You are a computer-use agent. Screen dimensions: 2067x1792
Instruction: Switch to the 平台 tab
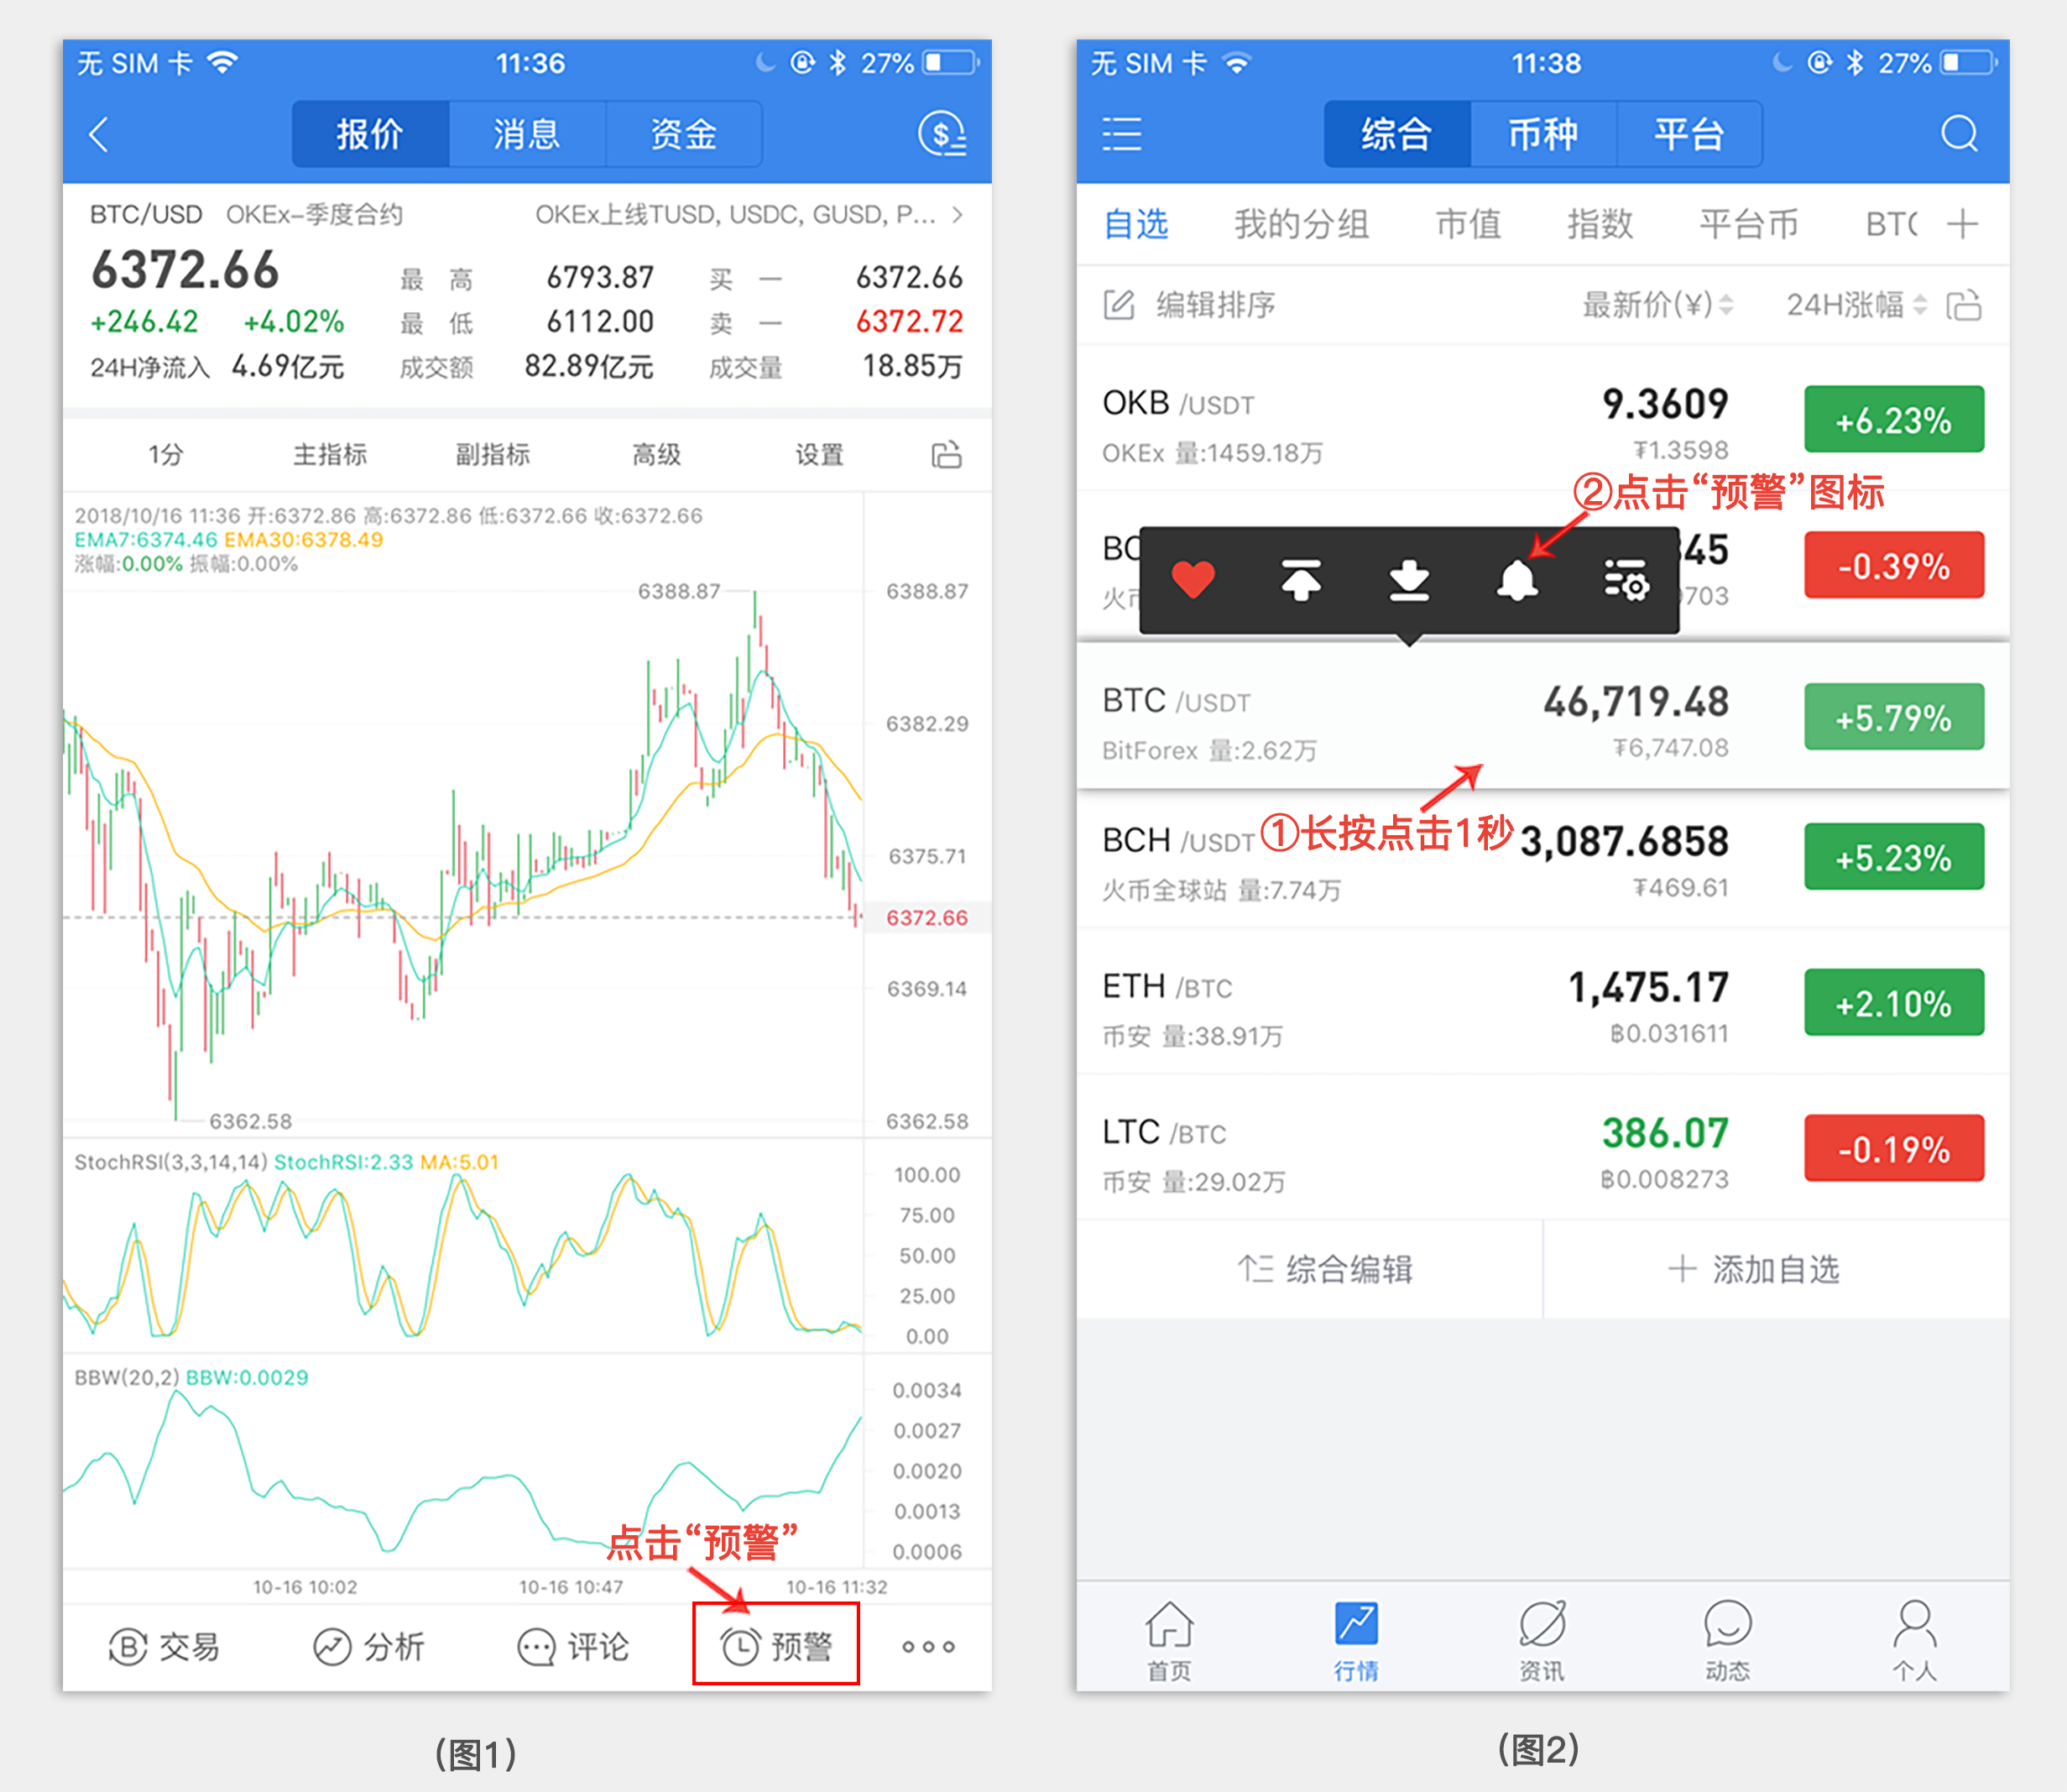coord(1689,134)
